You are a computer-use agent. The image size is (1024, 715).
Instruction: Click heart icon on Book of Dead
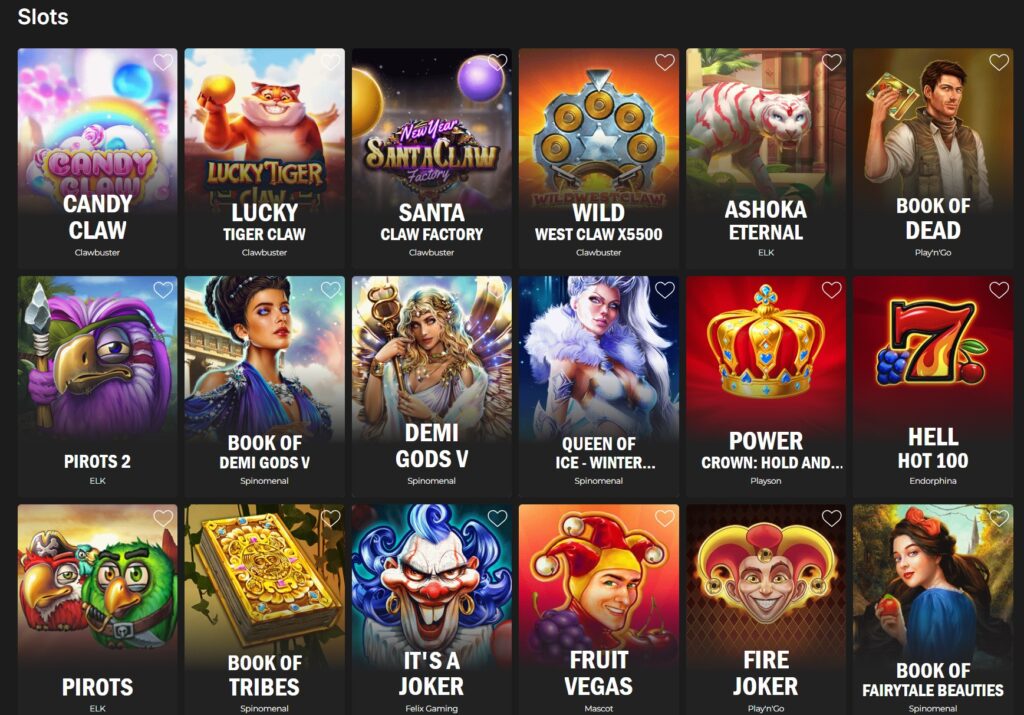coord(999,62)
